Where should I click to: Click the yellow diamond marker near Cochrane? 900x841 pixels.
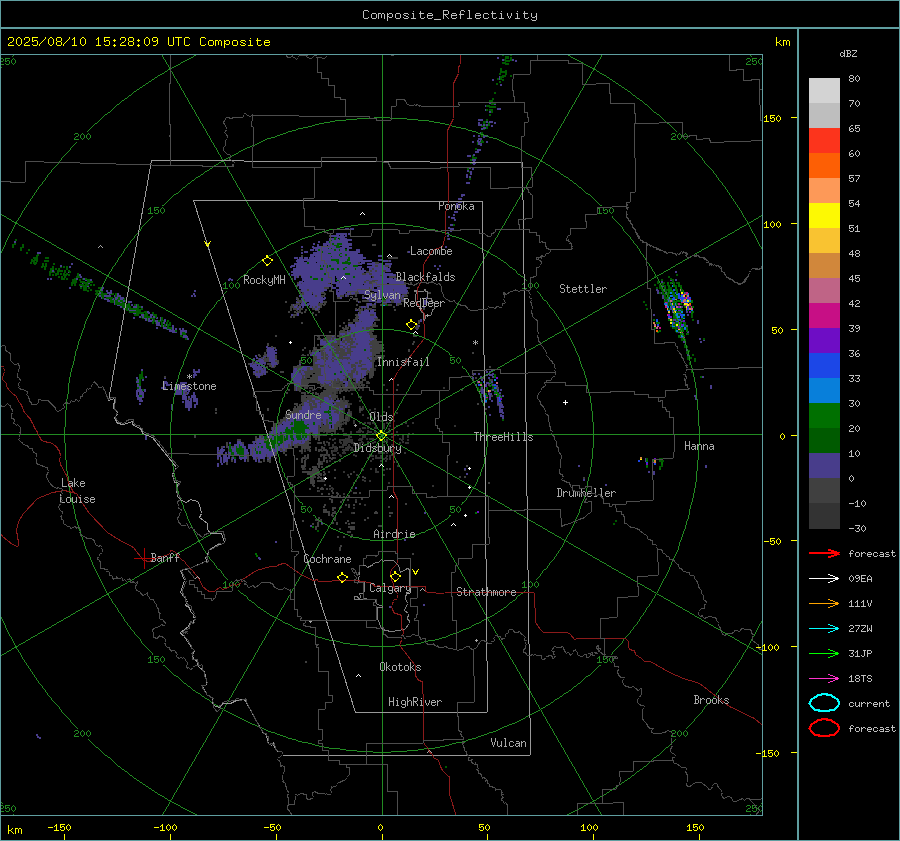343,577
